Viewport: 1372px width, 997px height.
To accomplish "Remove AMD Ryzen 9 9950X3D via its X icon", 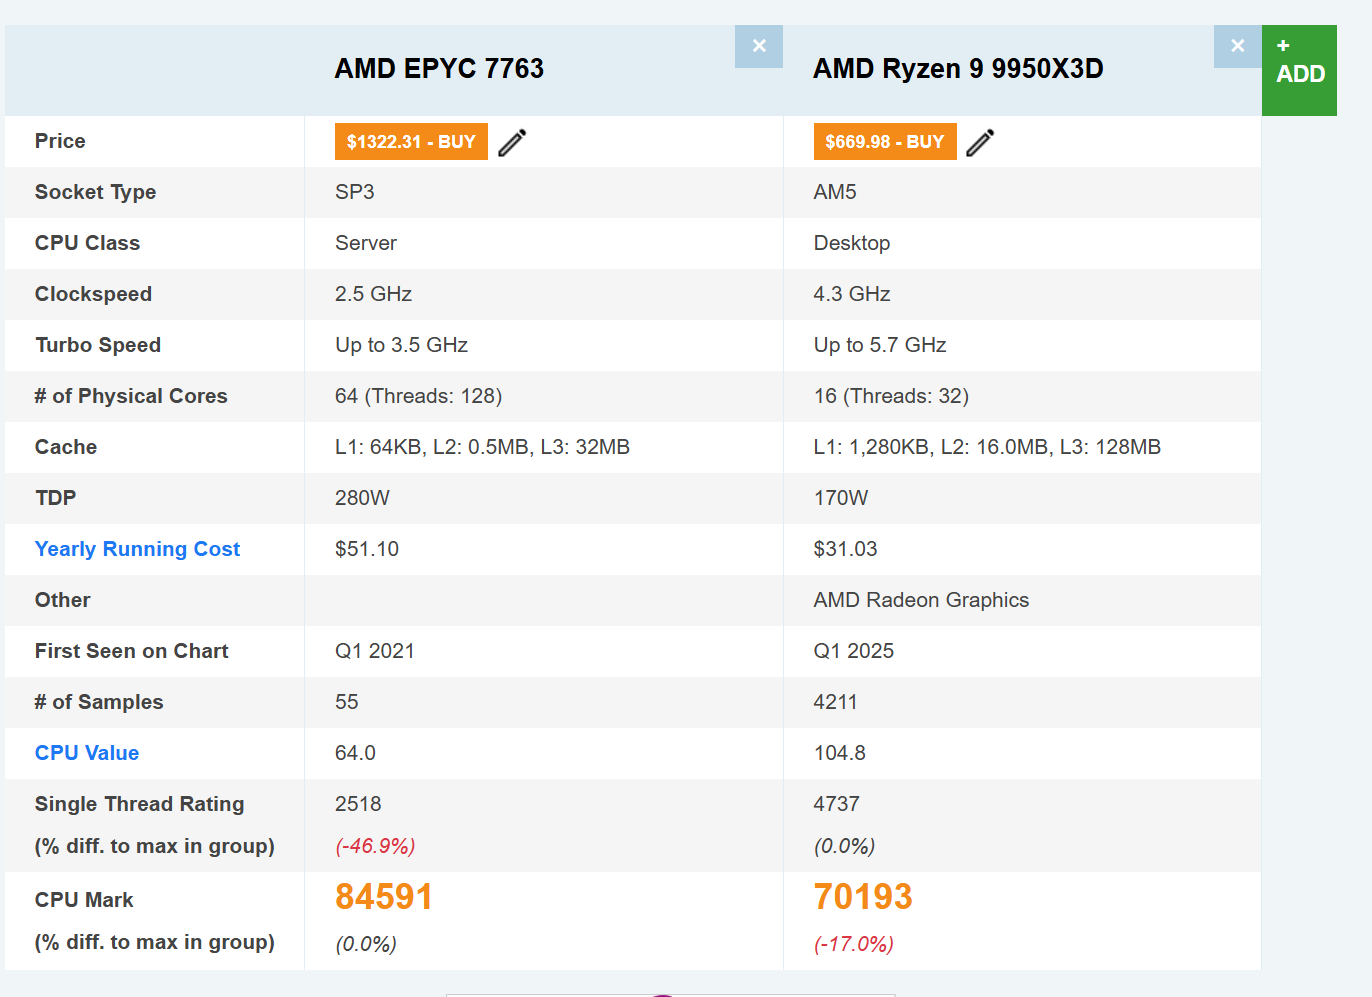I will [x=1237, y=46].
